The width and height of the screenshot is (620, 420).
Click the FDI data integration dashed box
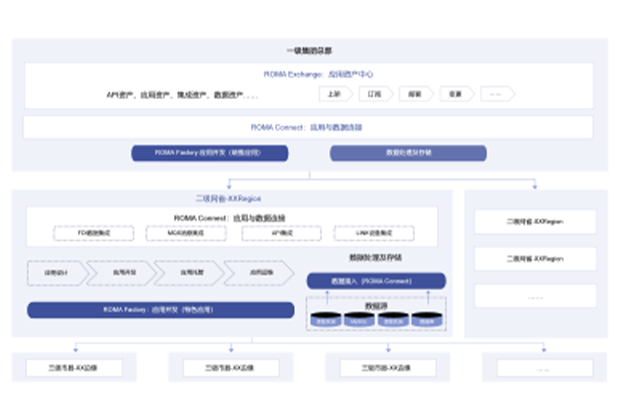(94, 233)
